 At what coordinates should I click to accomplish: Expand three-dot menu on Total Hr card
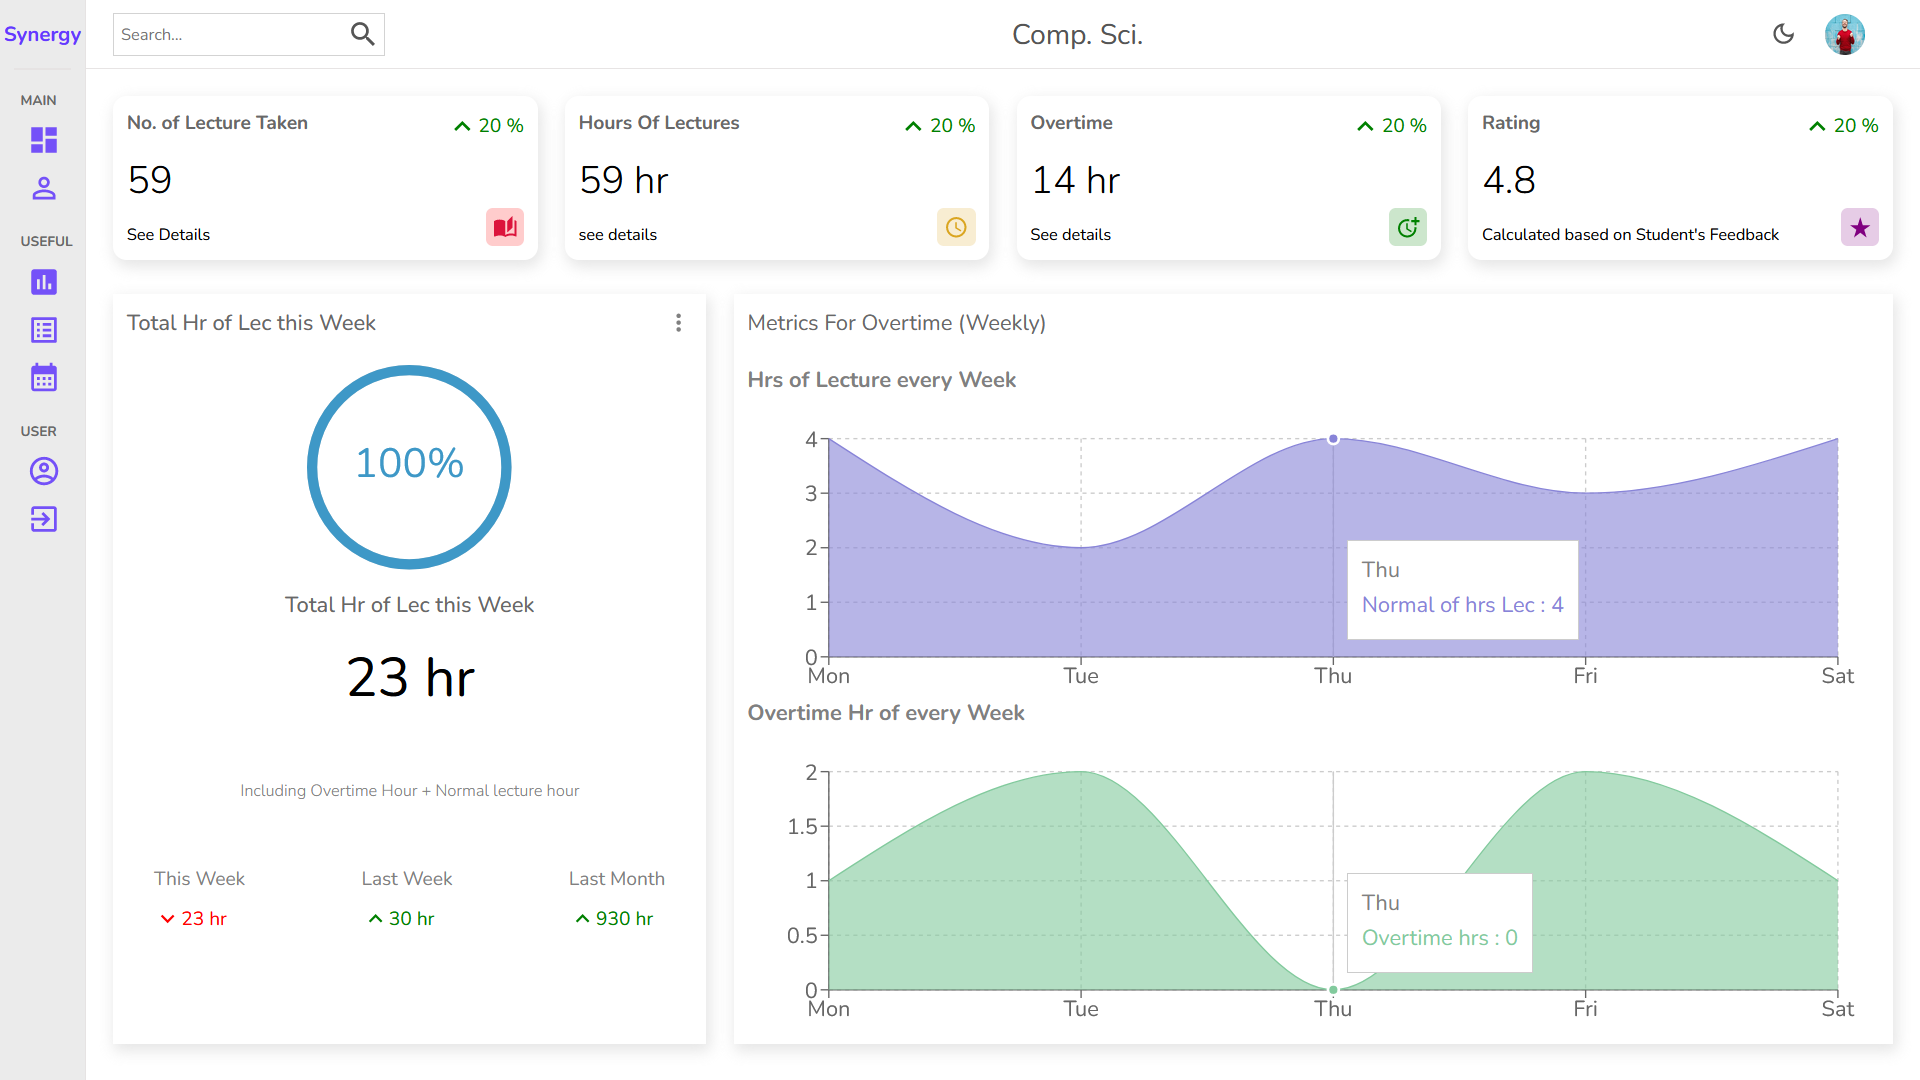[678, 323]
